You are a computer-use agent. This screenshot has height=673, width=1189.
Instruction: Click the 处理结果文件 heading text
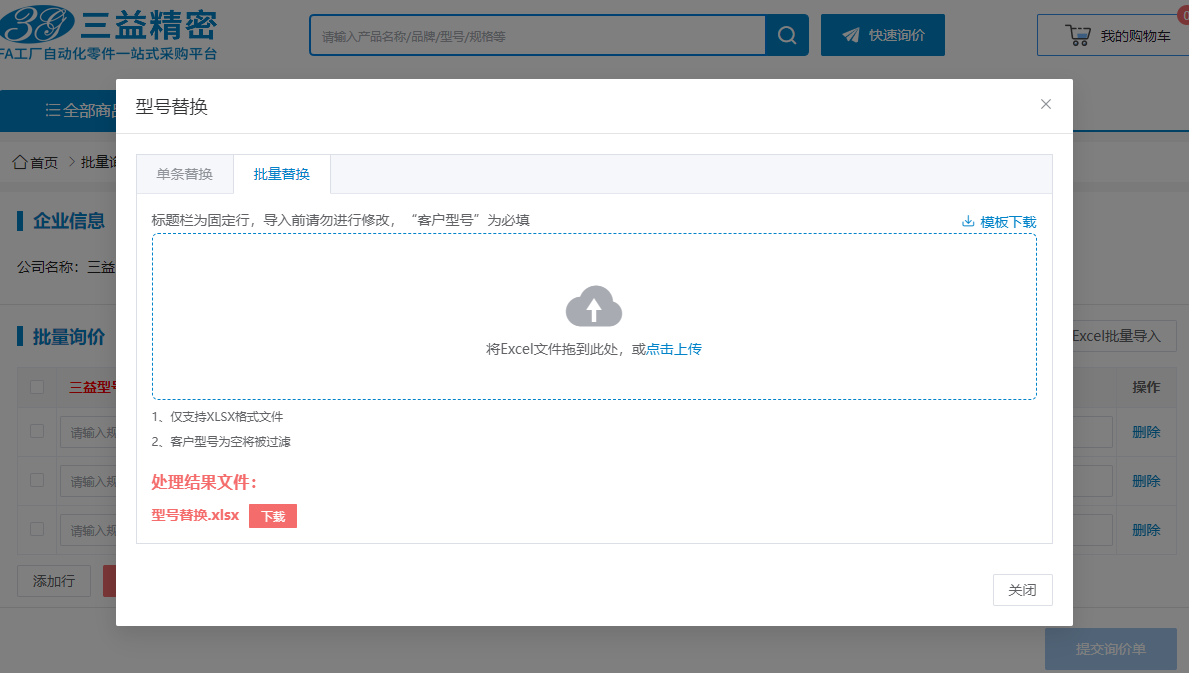[x=204, y=482]
